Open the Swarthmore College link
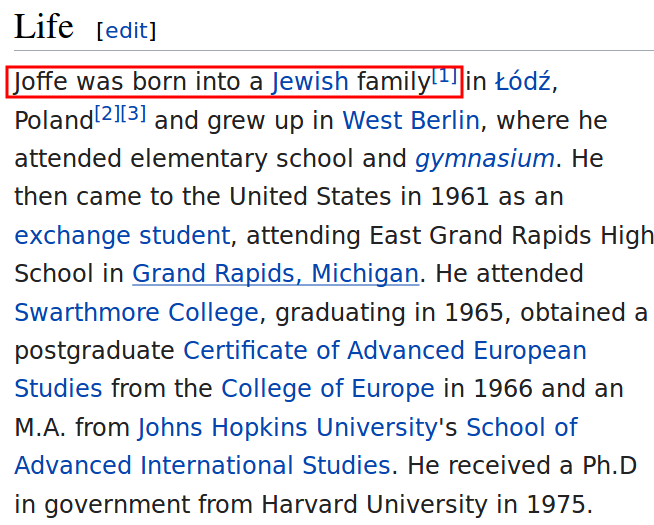This screenshot has height=525, width=654. (x=136, y=313)
